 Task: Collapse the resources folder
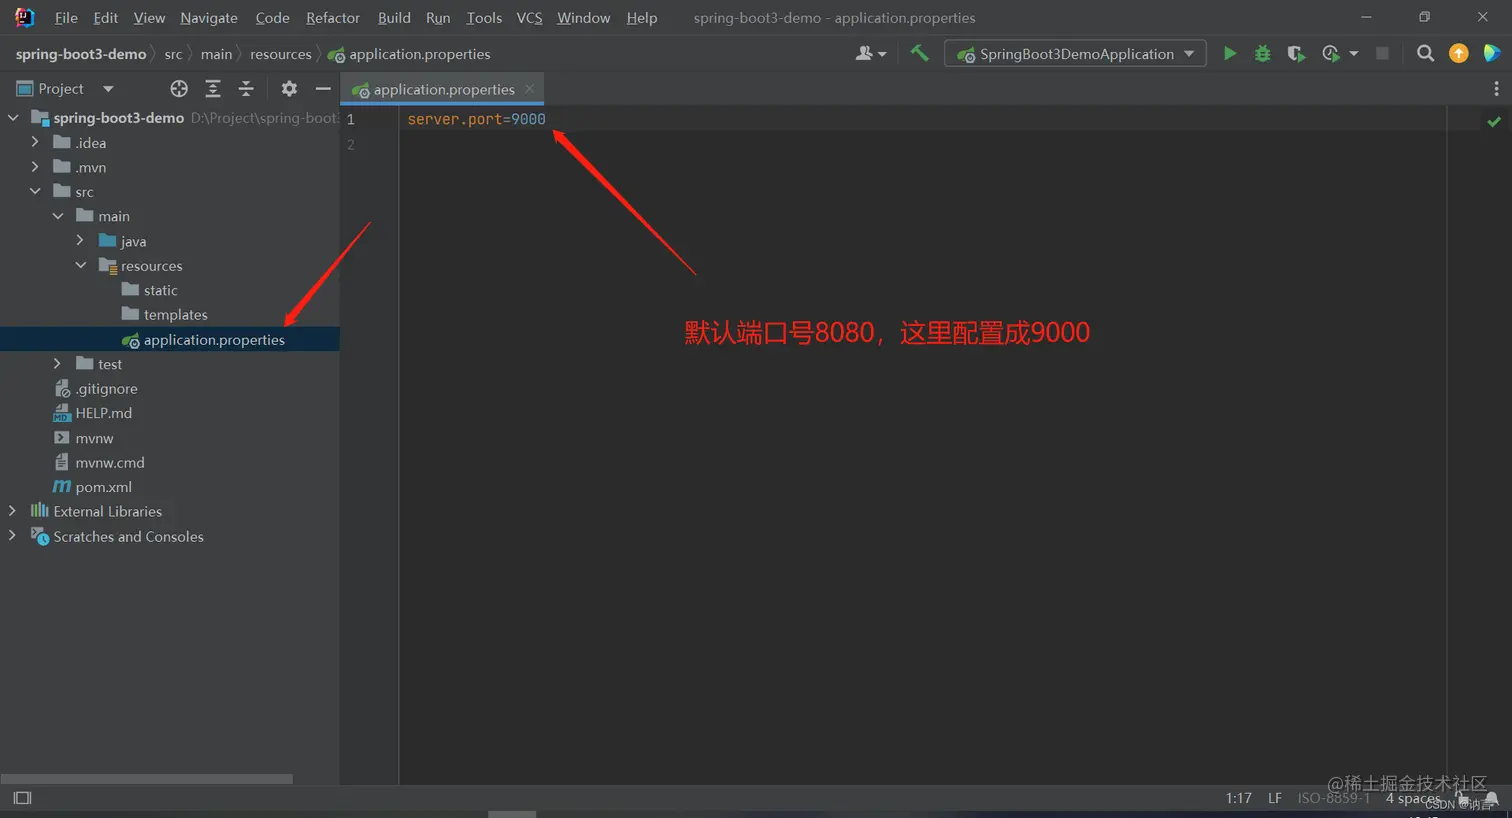click(x=81, y=265)
